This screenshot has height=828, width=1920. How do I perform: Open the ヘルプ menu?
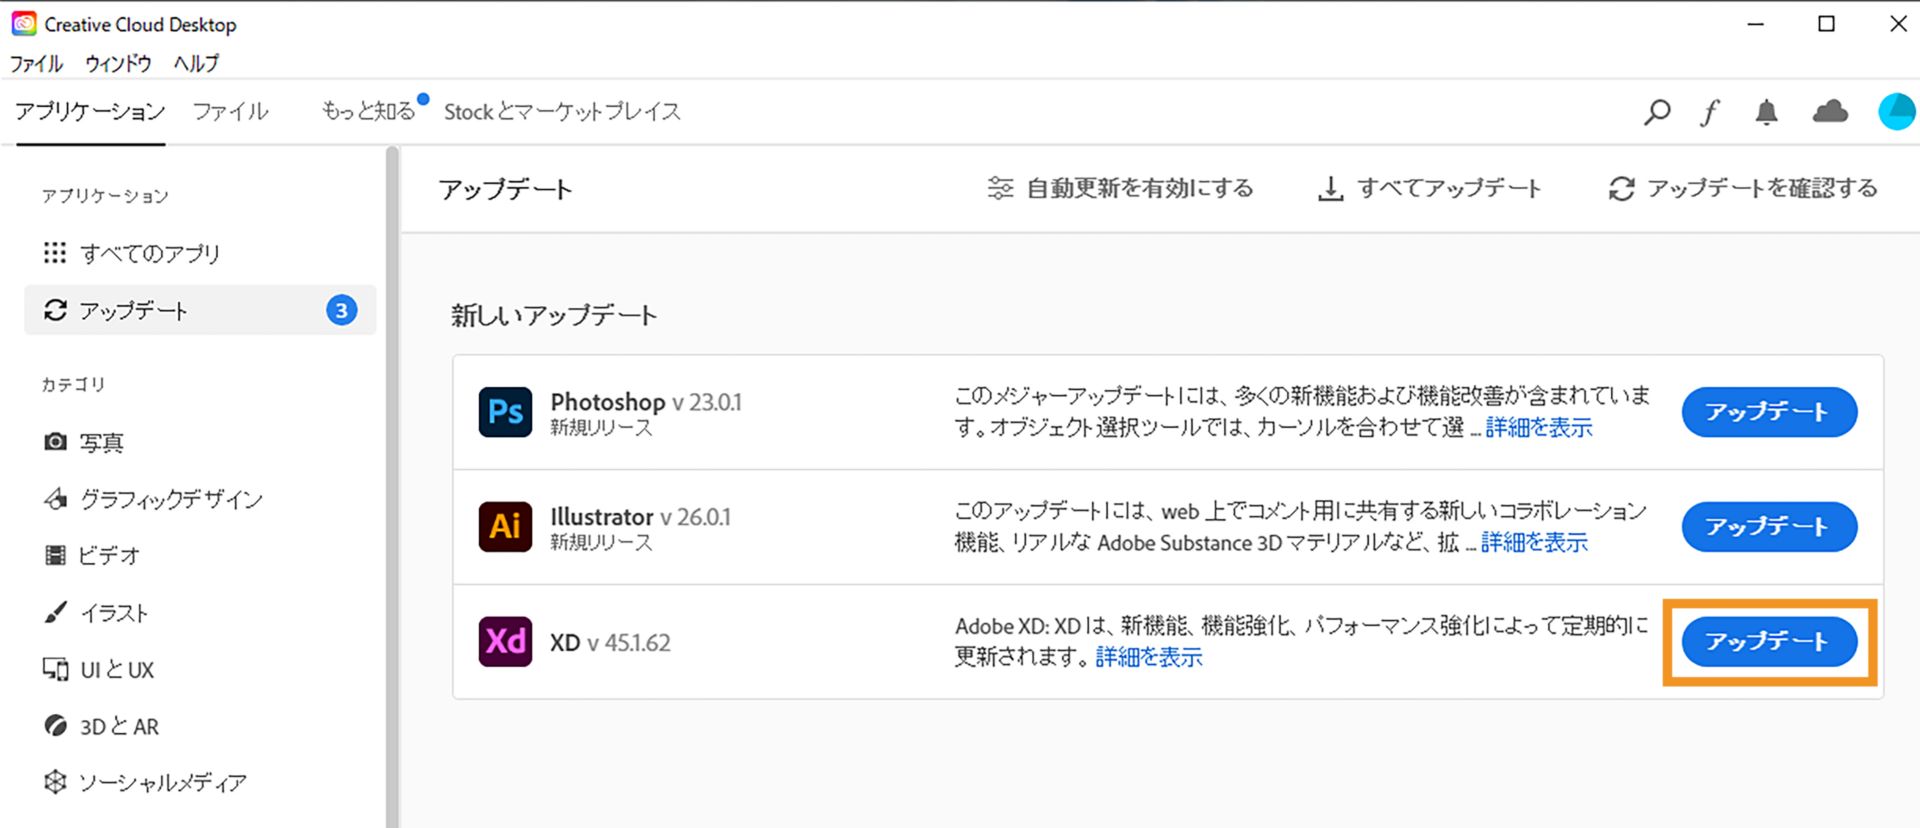(x=194, y=63)
